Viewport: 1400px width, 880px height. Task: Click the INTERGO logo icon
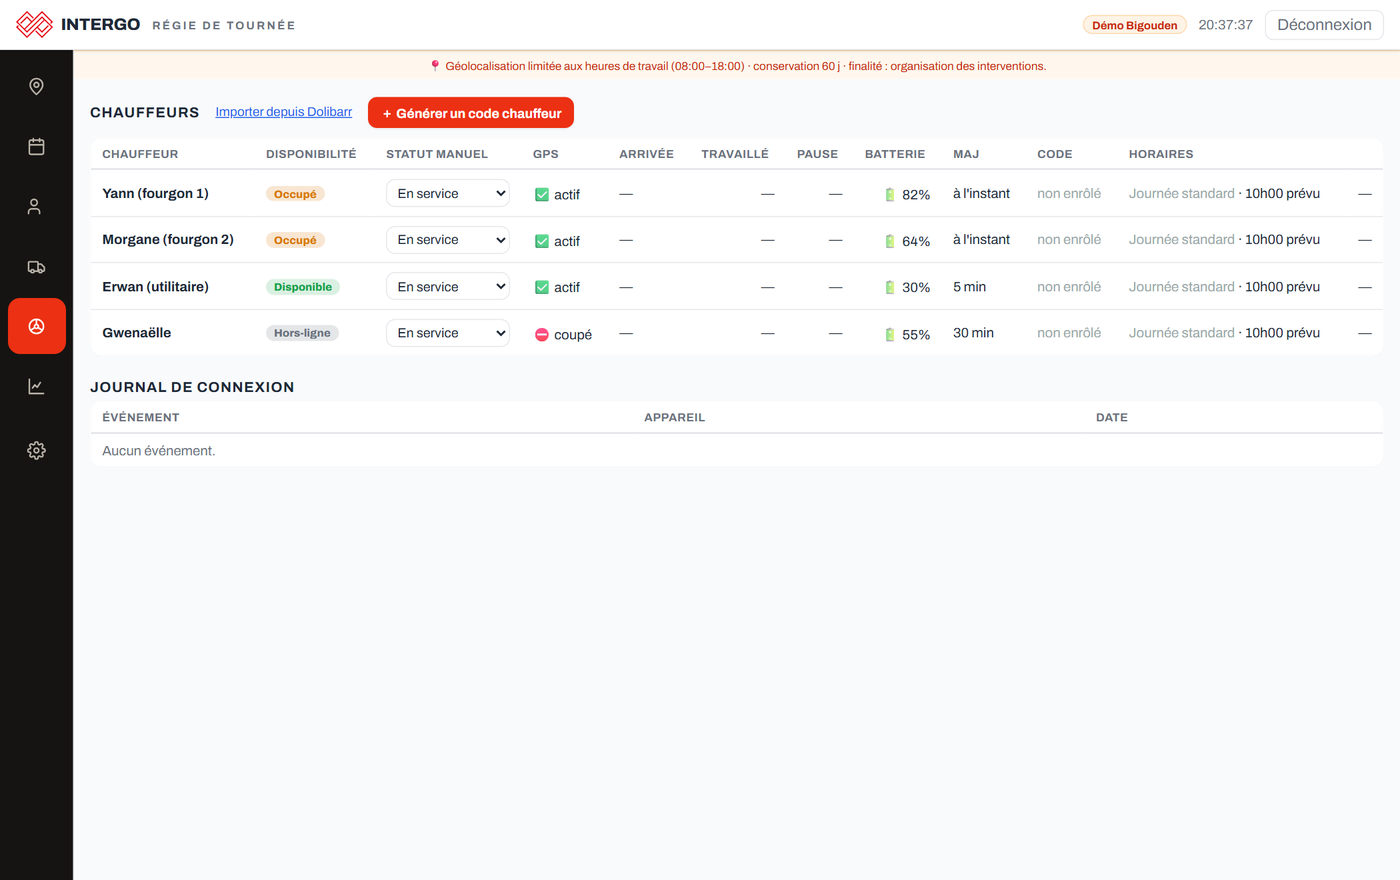point(34,24)
